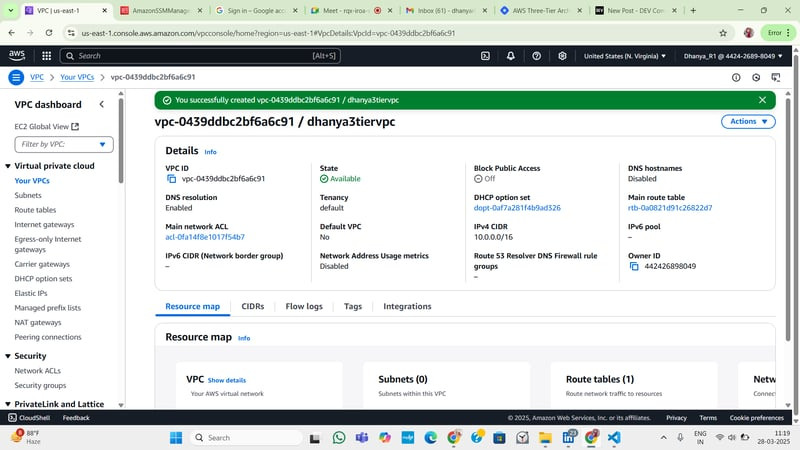The height and width of the screenshot is (450, 800).
Task: Click the AWS console search field
Action: point(201,56)
